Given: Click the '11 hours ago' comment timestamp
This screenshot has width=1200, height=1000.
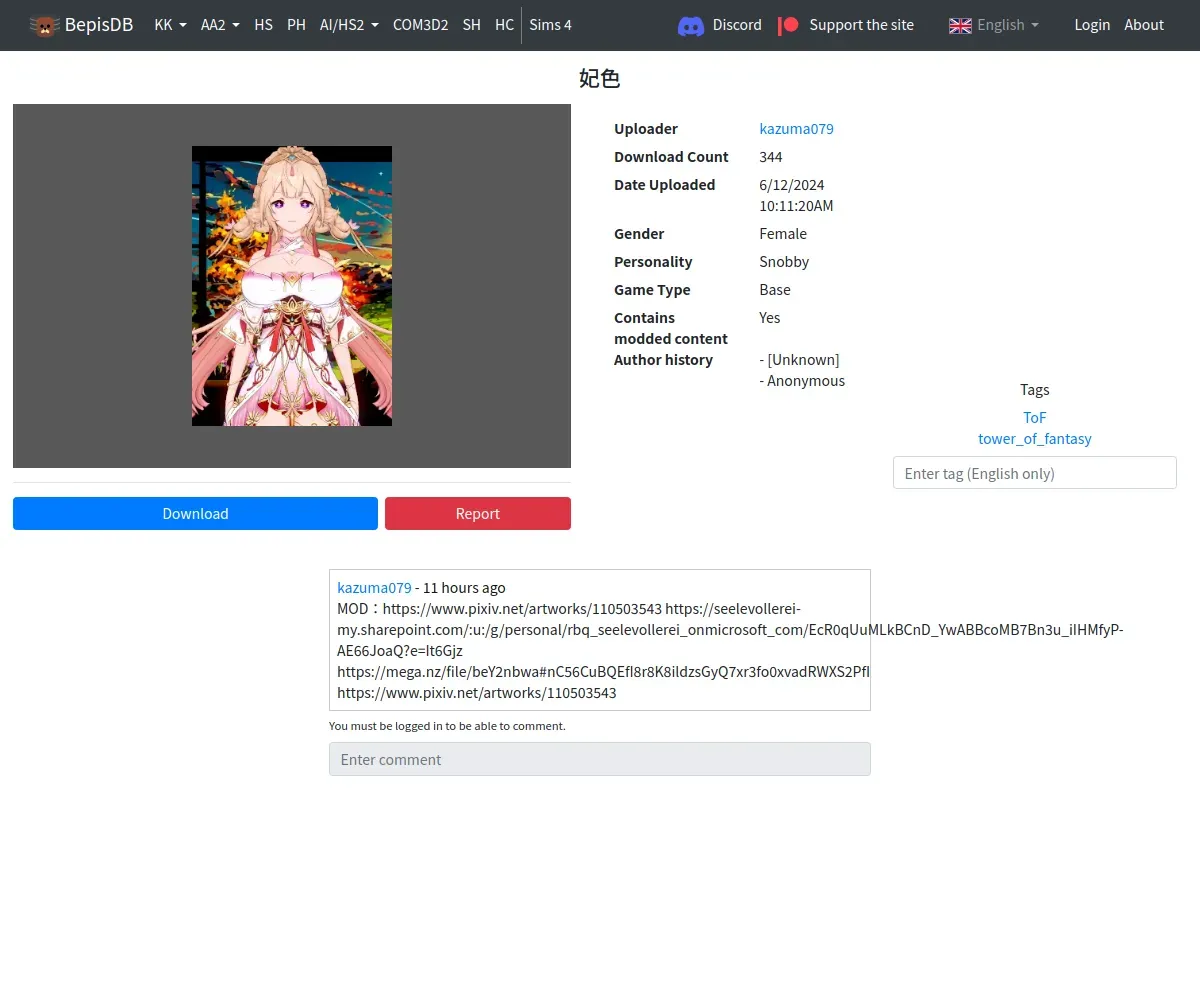Looking at the screenshot, I should coord(465,588).
